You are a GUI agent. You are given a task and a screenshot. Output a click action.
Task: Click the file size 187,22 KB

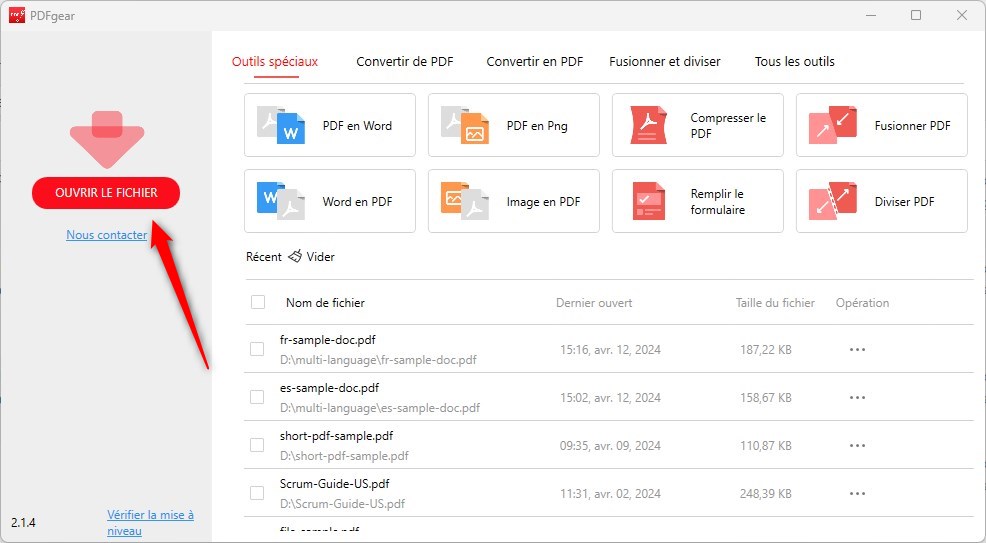tap(765, 349)
